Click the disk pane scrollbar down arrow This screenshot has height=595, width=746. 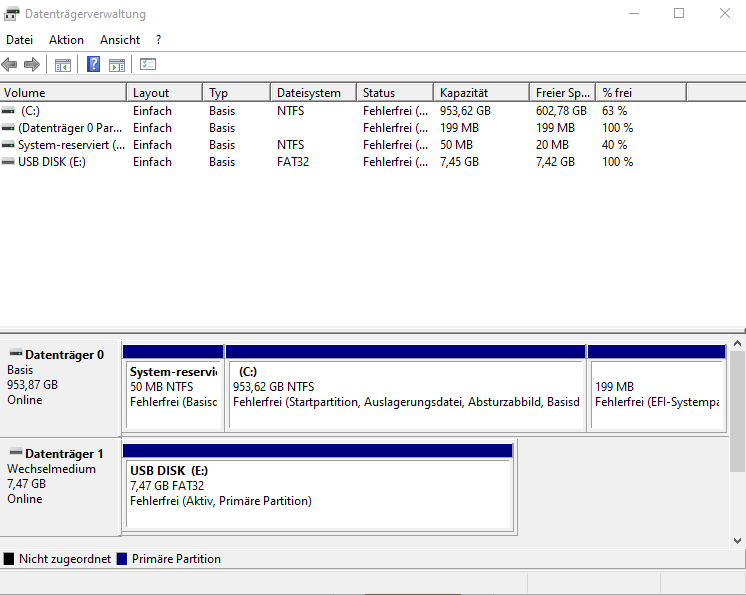click(x=737, y=540)
